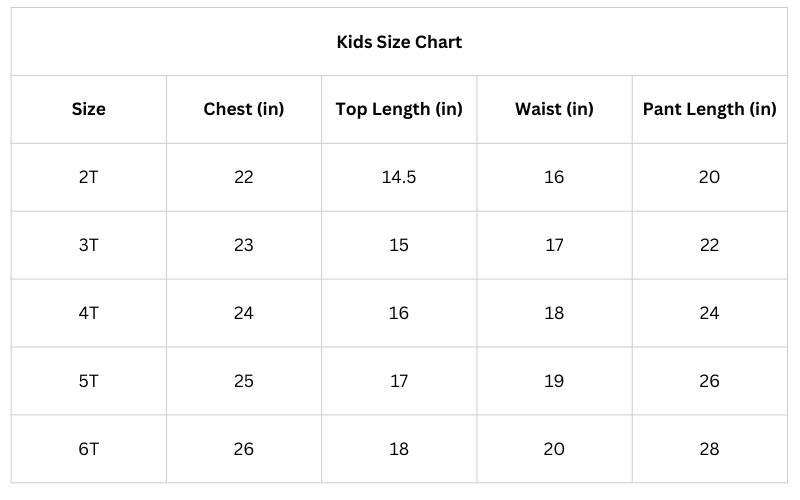Click the 6T size row label
Screen dimensions: 800x500
(88, 449)
